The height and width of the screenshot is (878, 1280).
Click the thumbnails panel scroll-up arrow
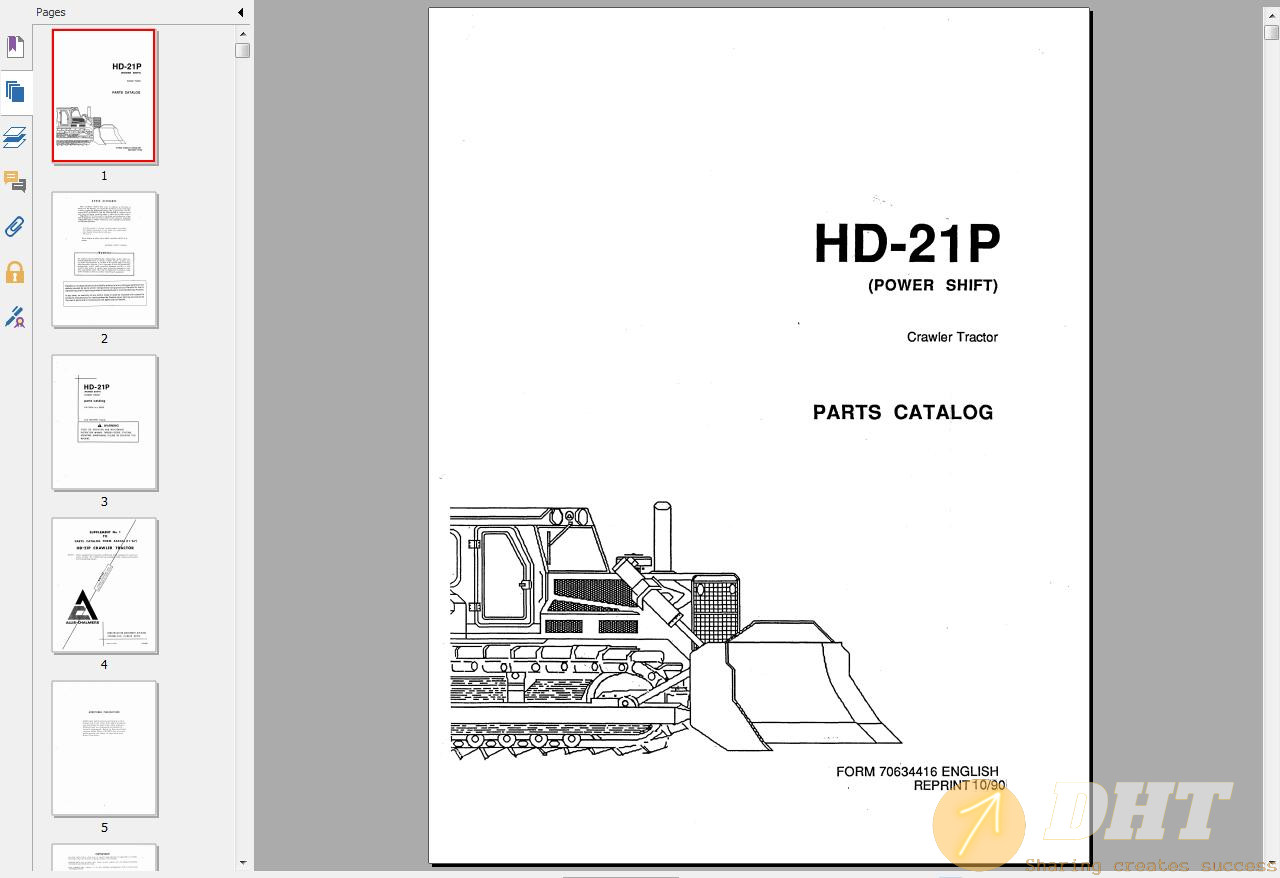pos(243,33)
